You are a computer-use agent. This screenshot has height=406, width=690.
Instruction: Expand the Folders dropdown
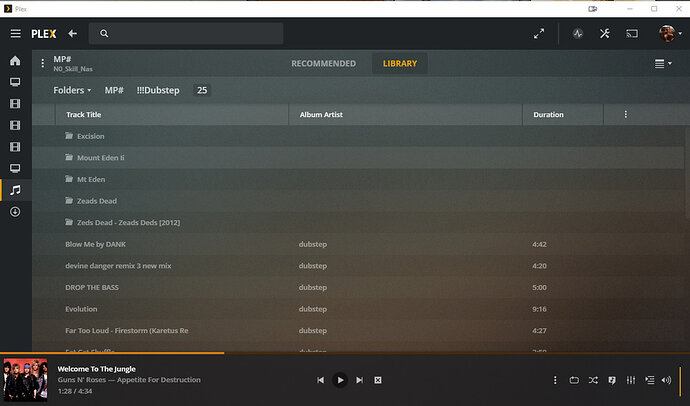pos(72,90)
